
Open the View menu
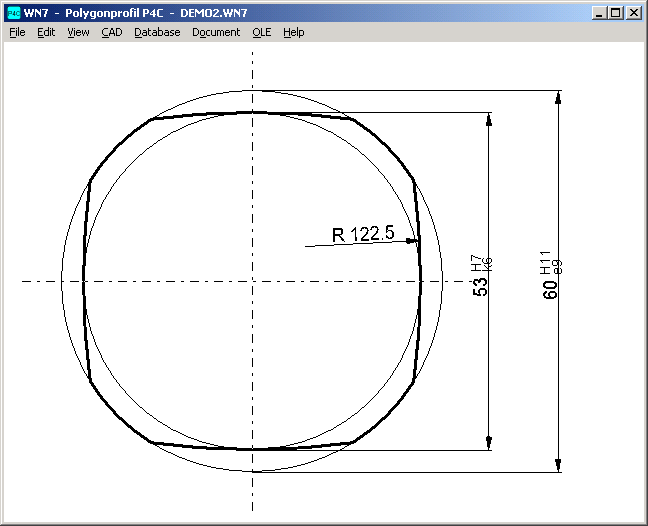point(78,32)
